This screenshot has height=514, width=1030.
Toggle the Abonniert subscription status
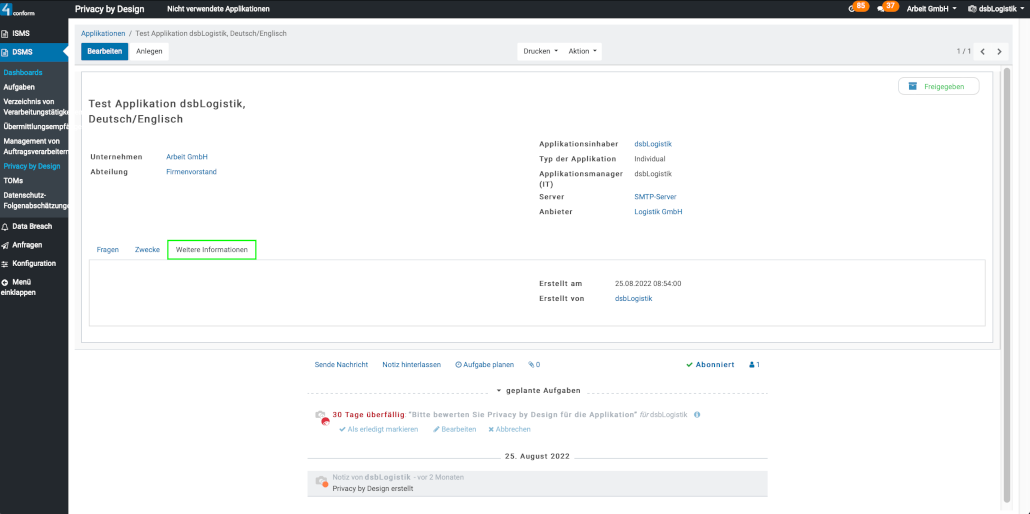[710, 365]
